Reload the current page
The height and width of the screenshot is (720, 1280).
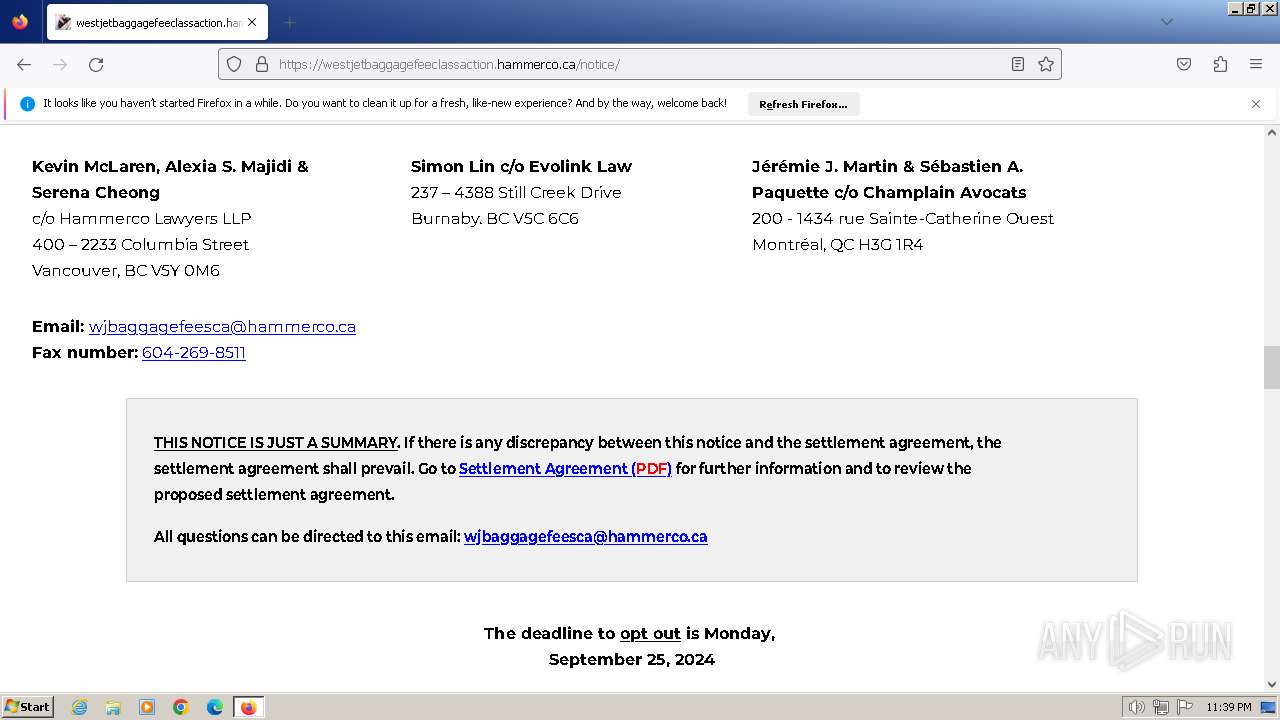96,64
